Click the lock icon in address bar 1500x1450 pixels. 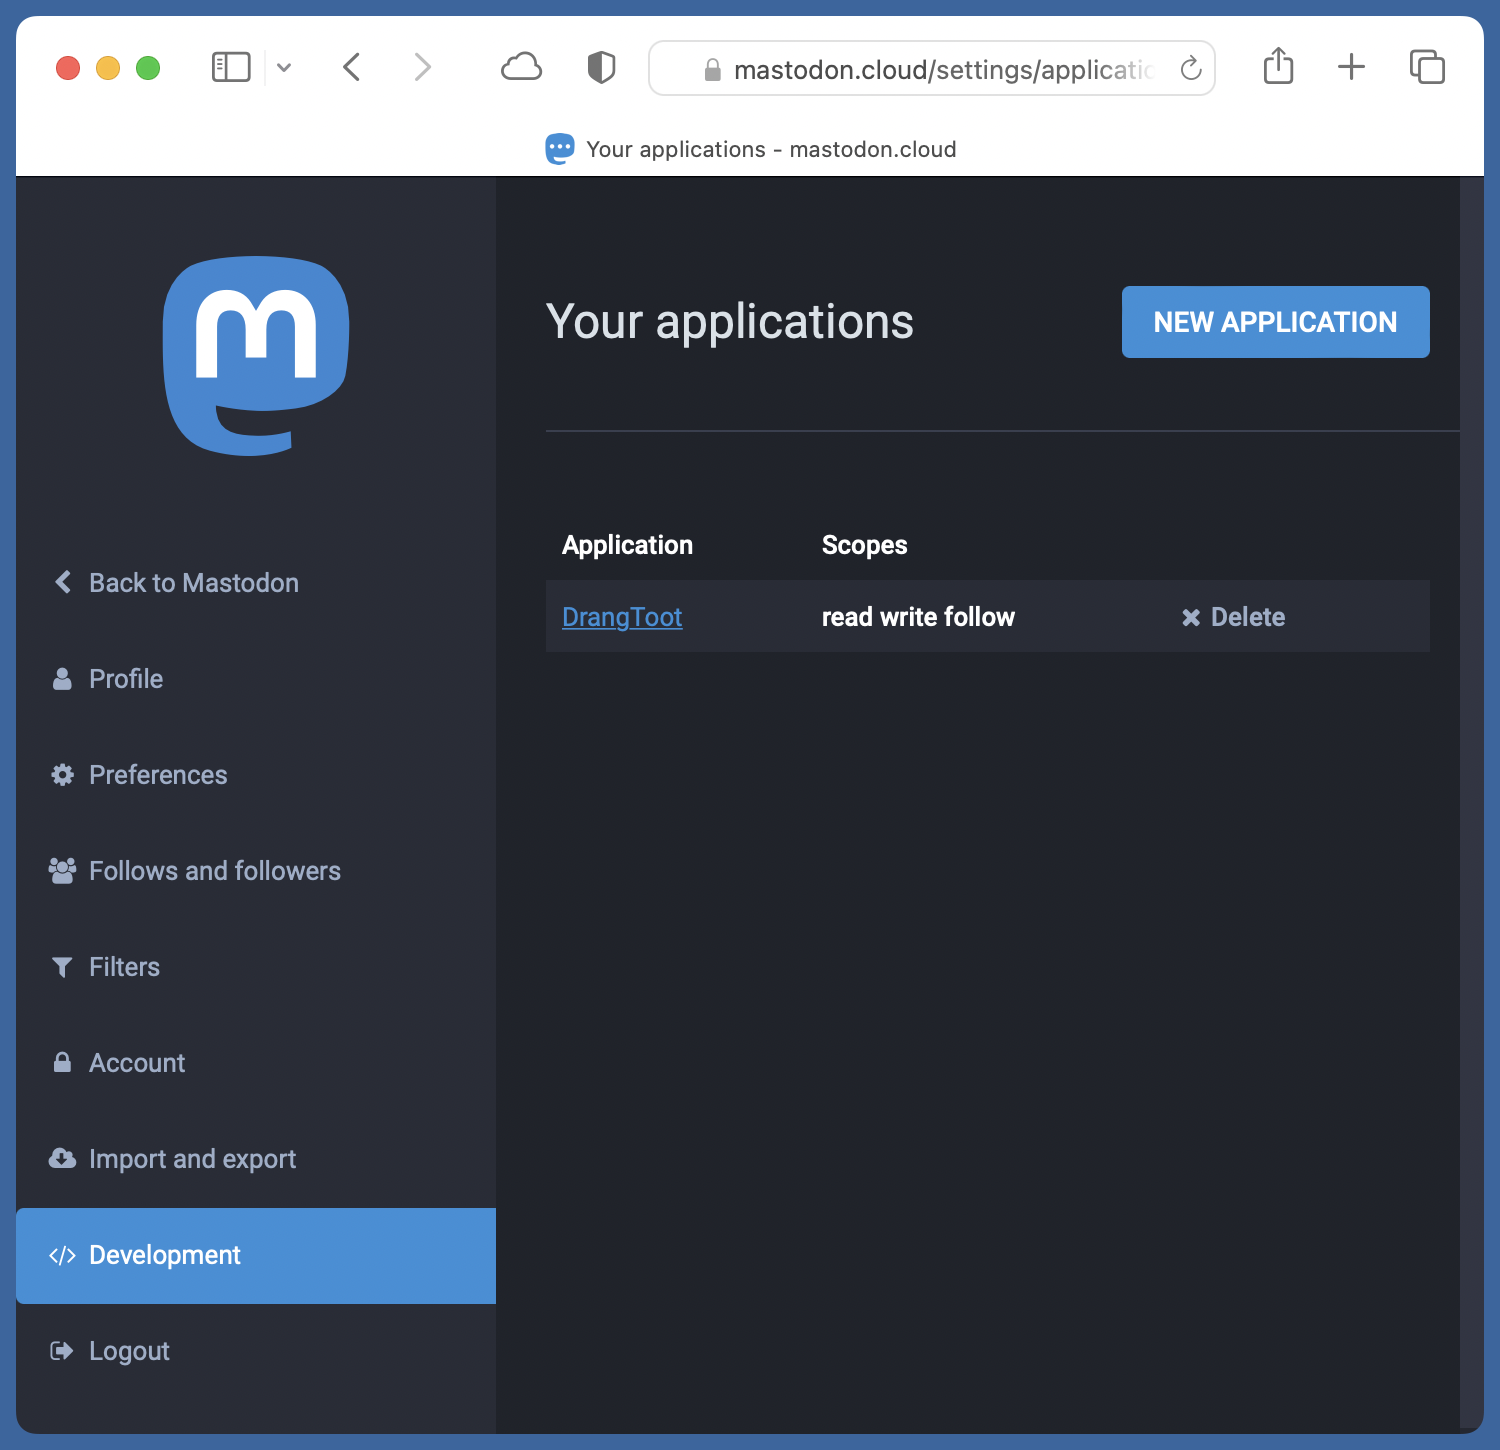pyautogui.click(x=713, y=69)
